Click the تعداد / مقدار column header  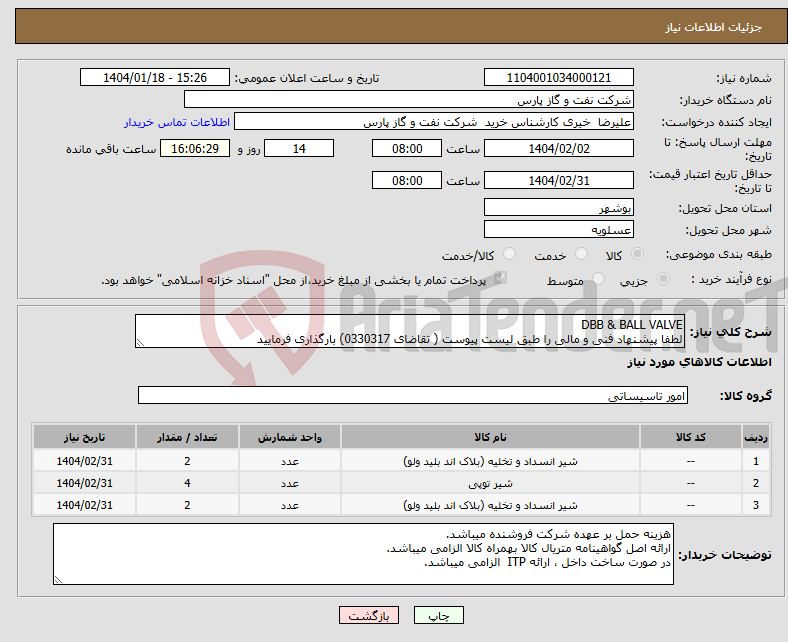[x=187, y=437]
